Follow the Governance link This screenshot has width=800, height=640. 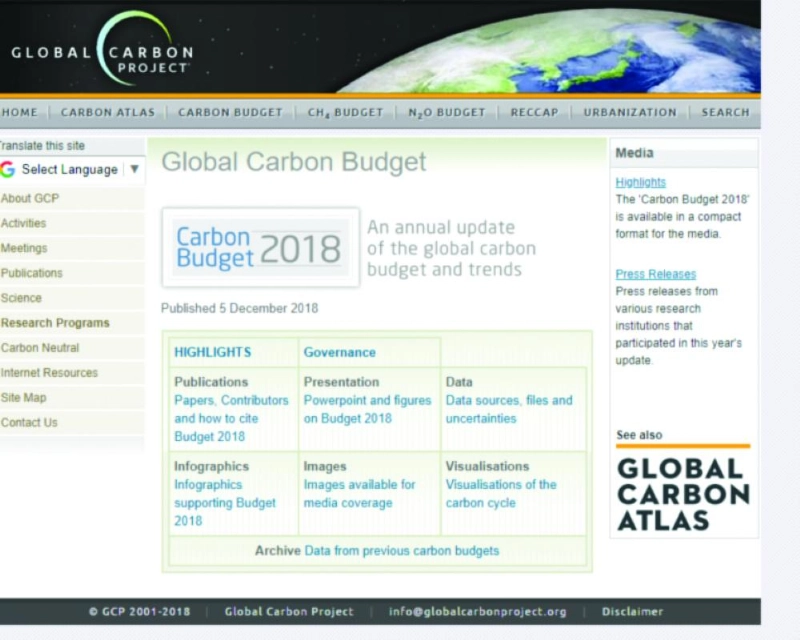pyautogui.click(x=339, y=352)
